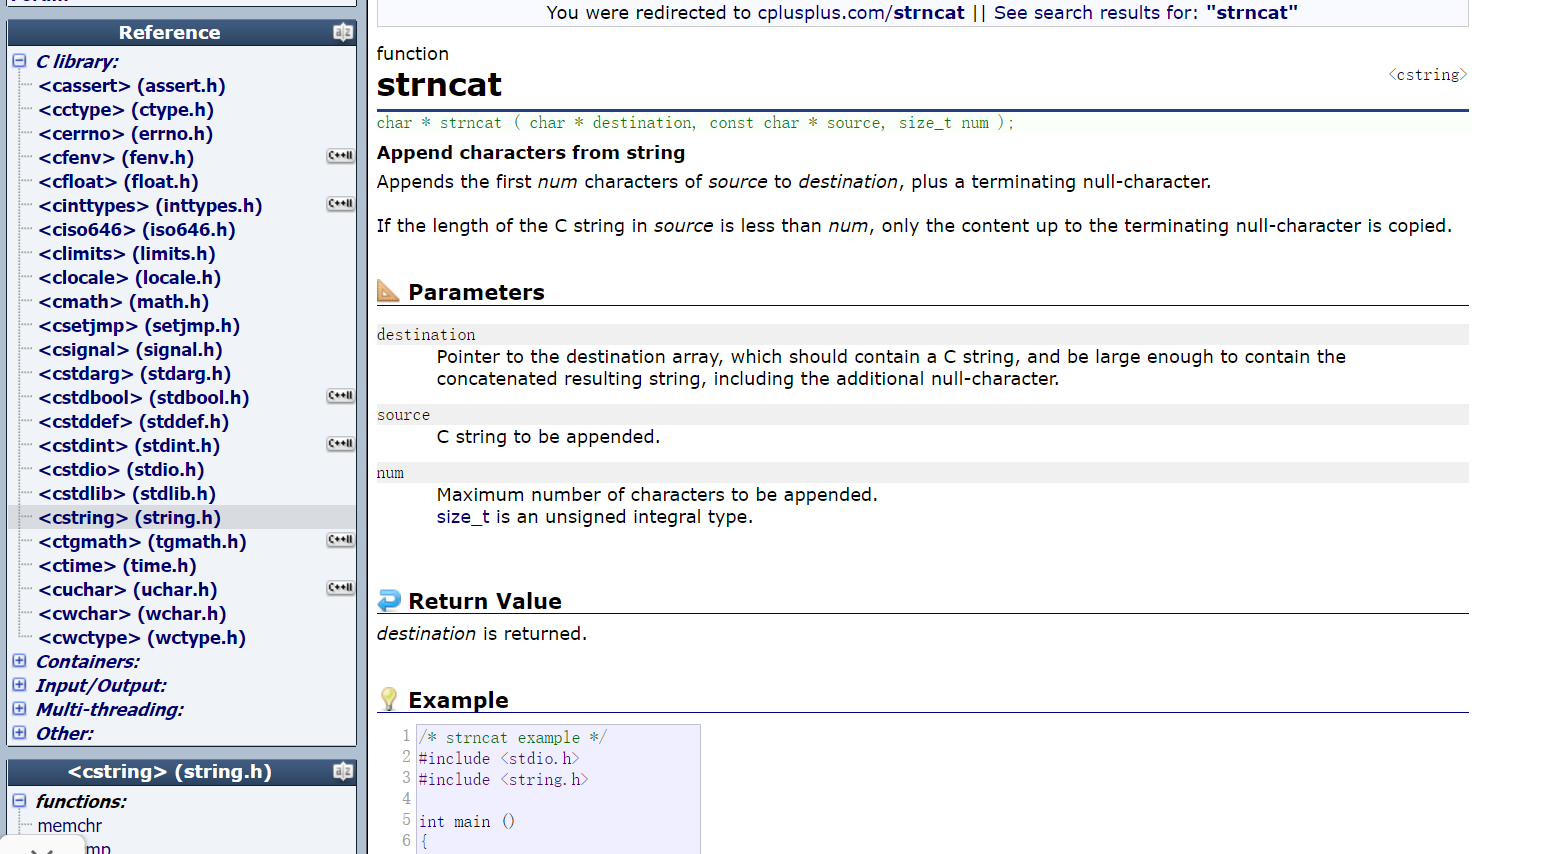Click the Other category label
The image size is (1555, 854).
click(x=65, y=734)
